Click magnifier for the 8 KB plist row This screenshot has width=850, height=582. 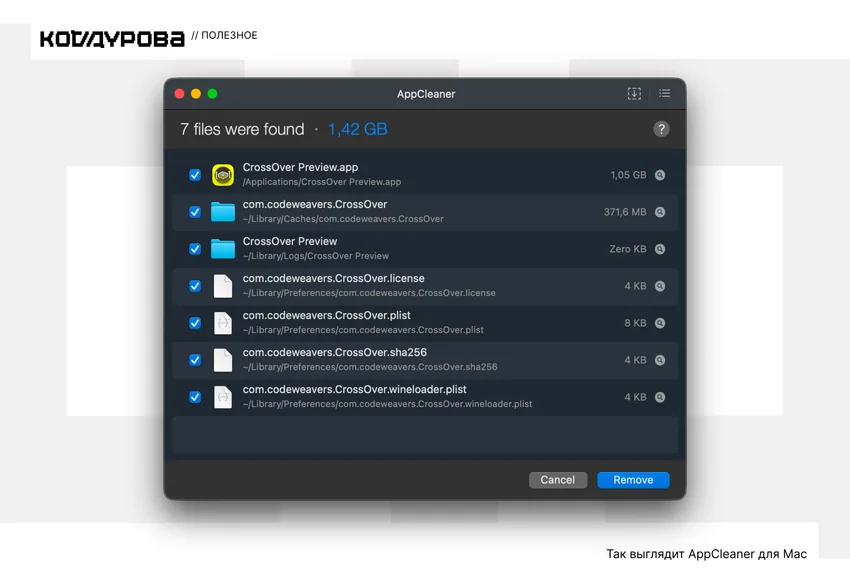(x=660, y=323)
